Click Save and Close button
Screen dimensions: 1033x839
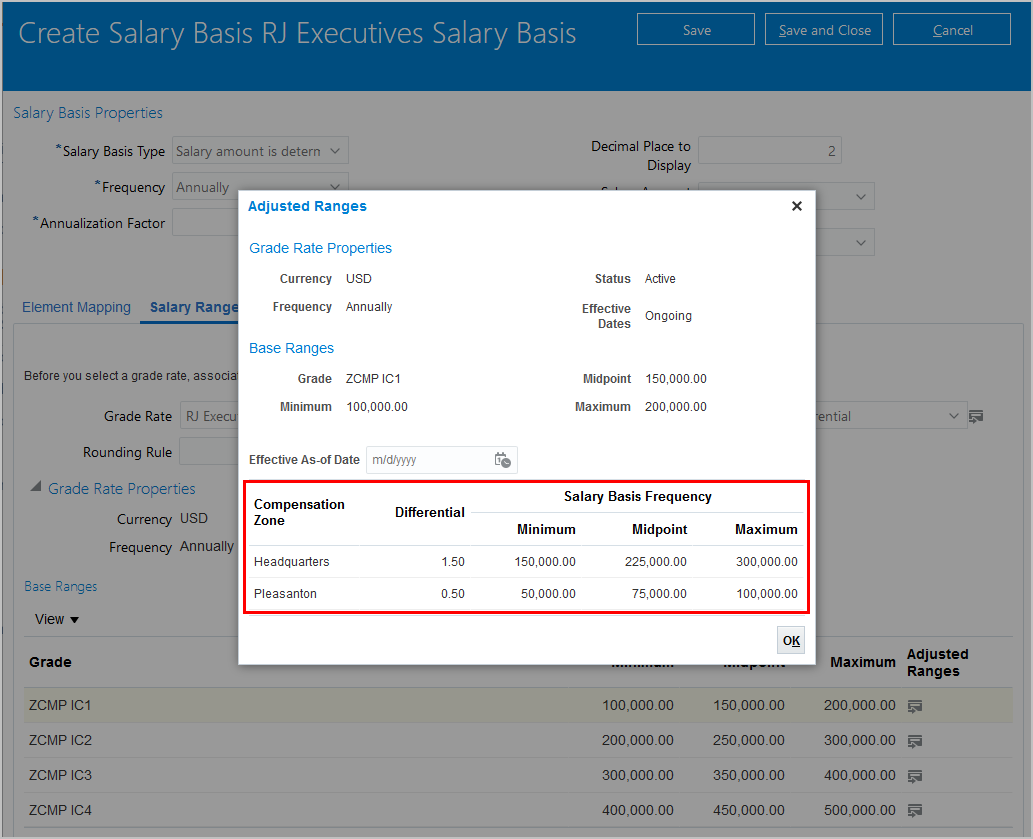click(x=824, y=30)
